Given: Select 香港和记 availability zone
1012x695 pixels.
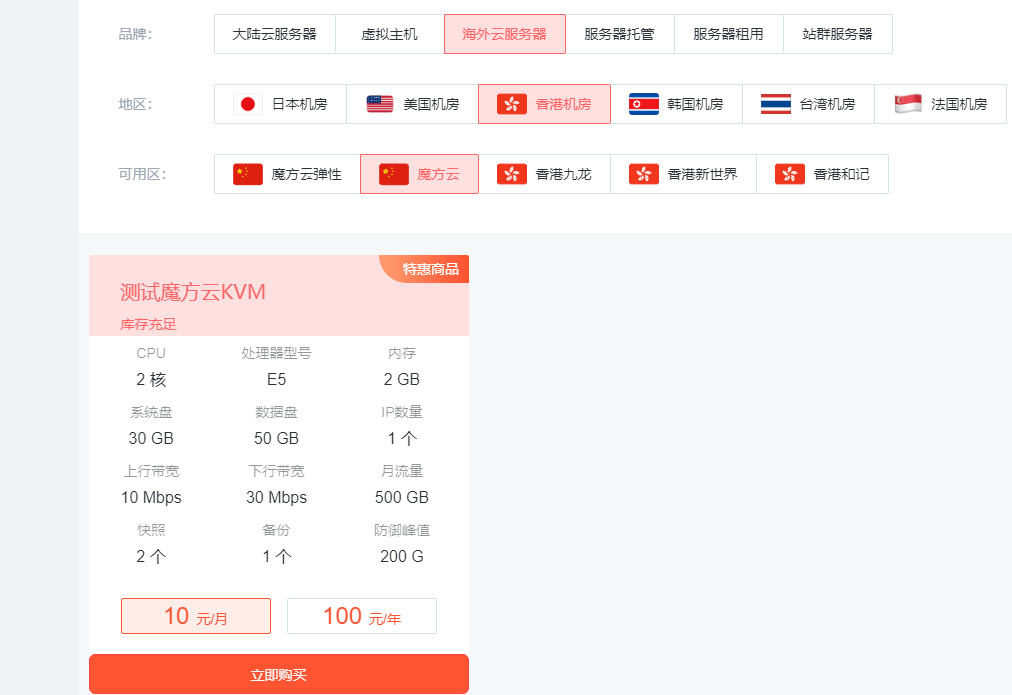Looking at the screenshot, I should click(x=822, y=174).
